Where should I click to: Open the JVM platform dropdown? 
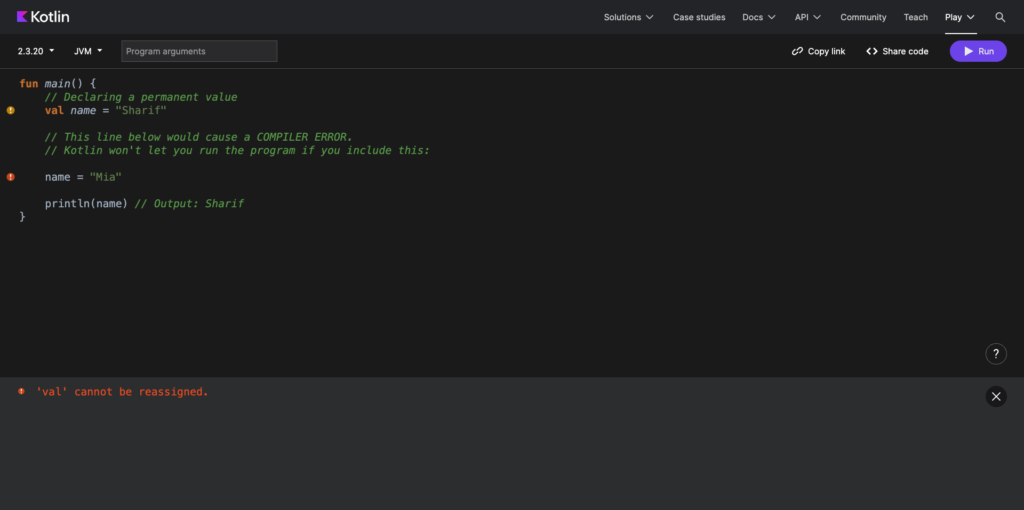click(88, 51)
